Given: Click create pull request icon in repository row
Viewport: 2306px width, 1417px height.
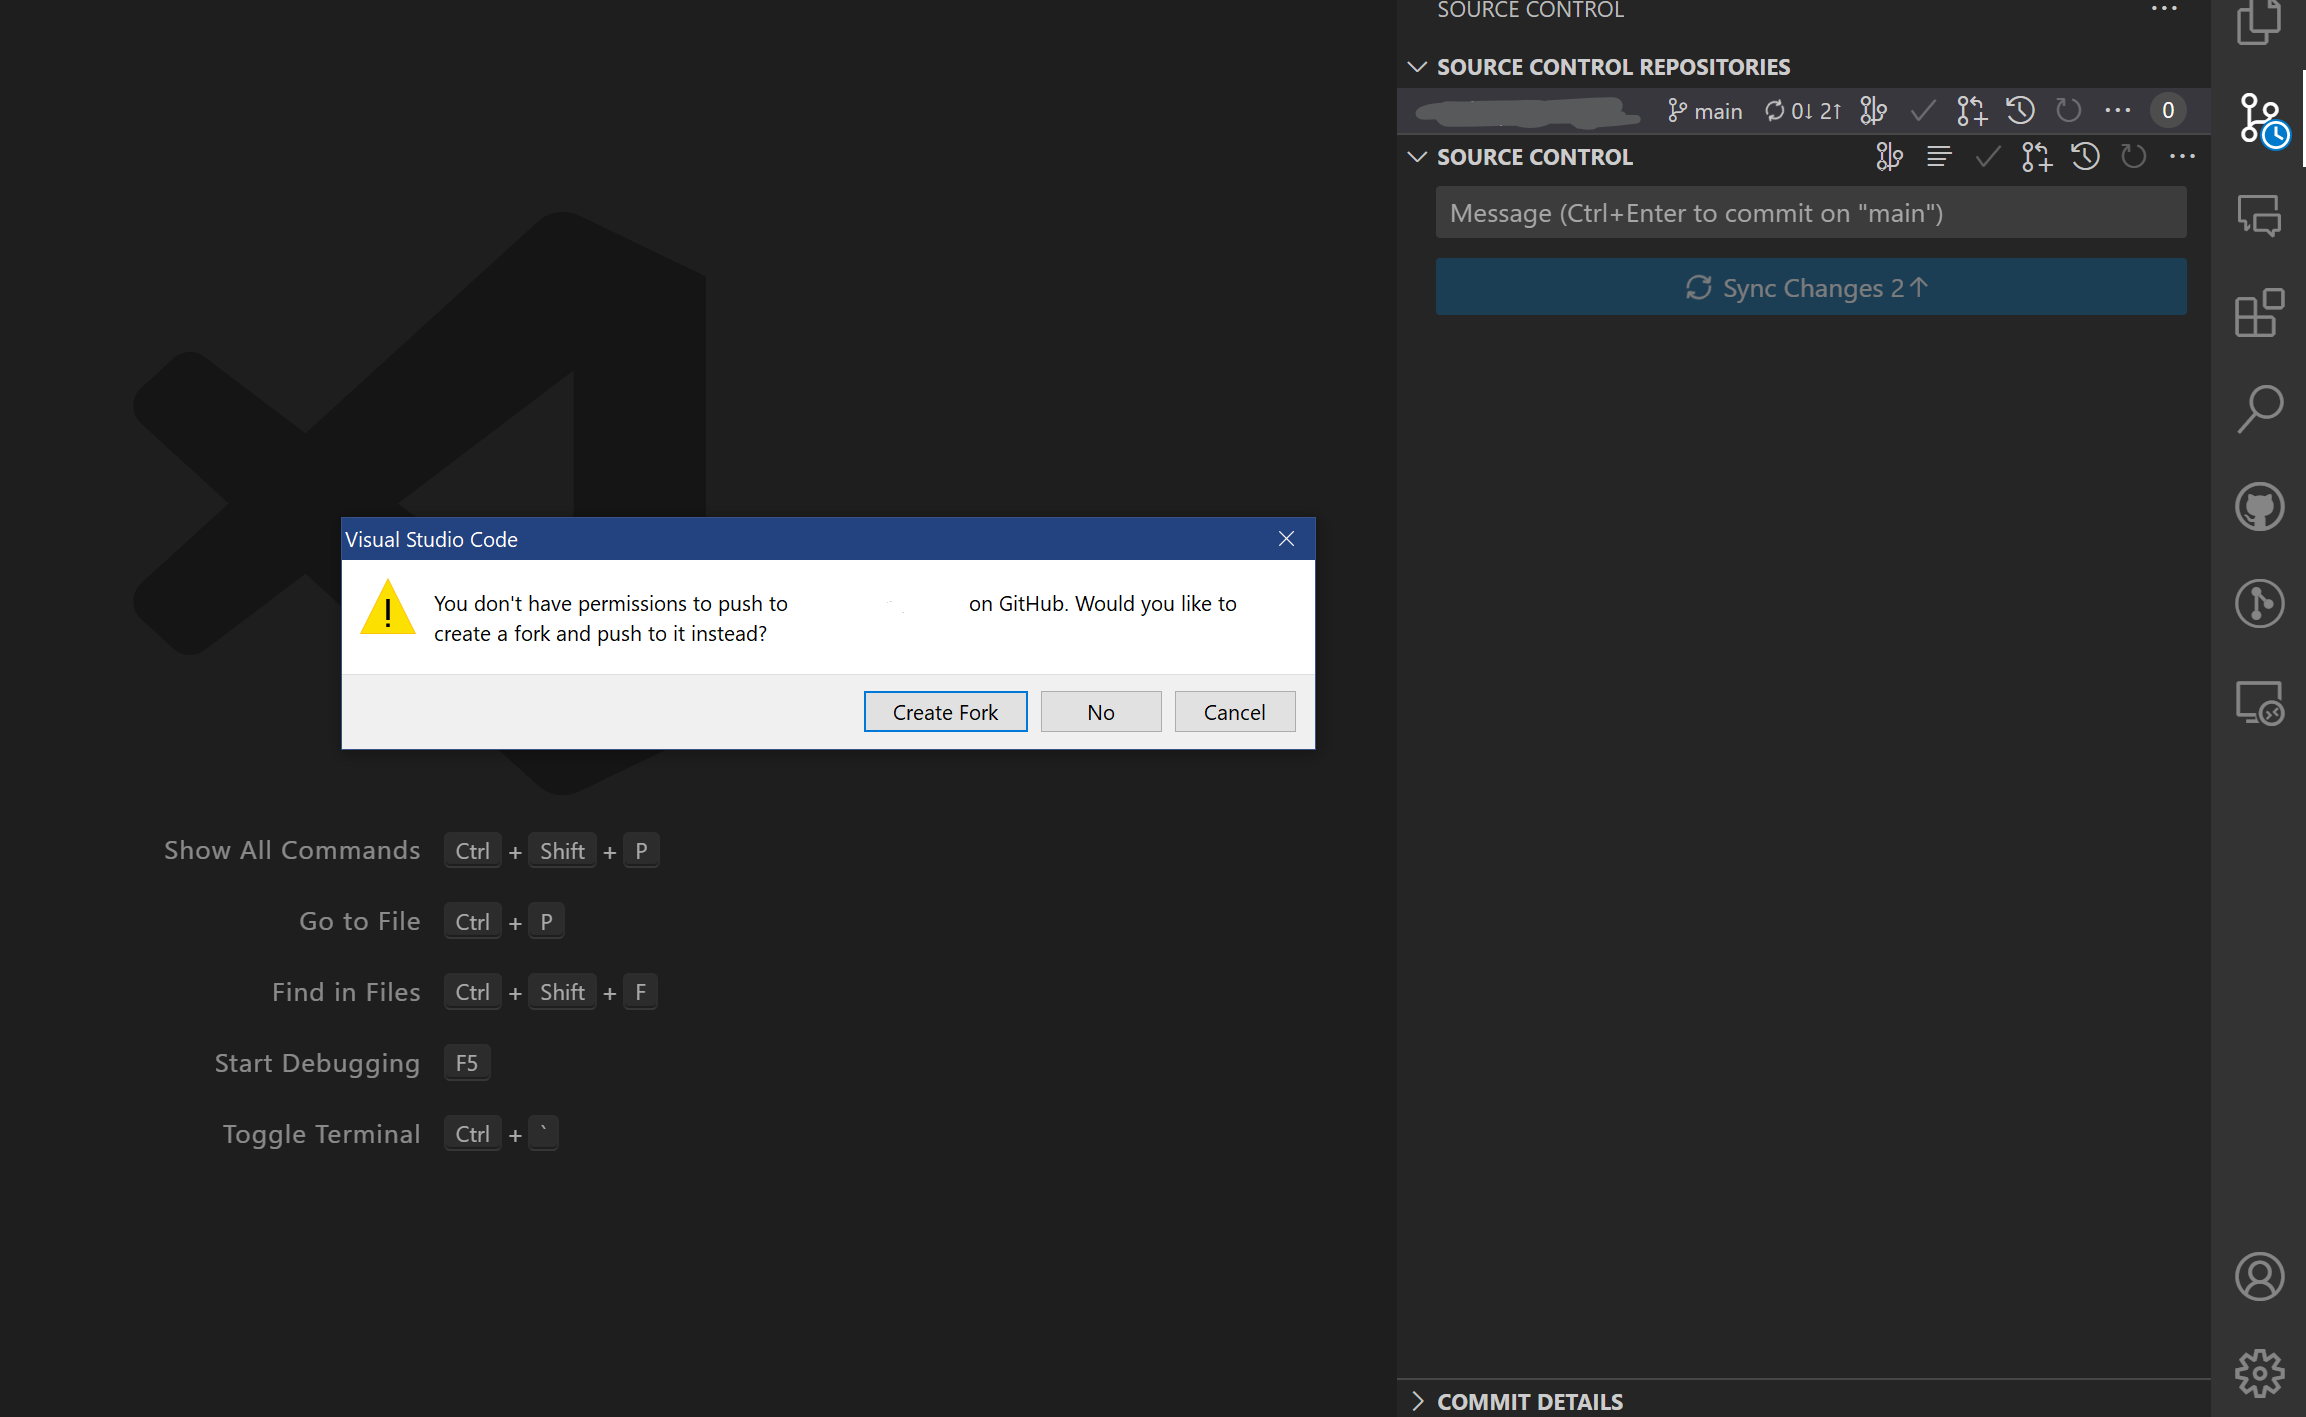Looking at the screenshot, I should [x=1971, y=111].
